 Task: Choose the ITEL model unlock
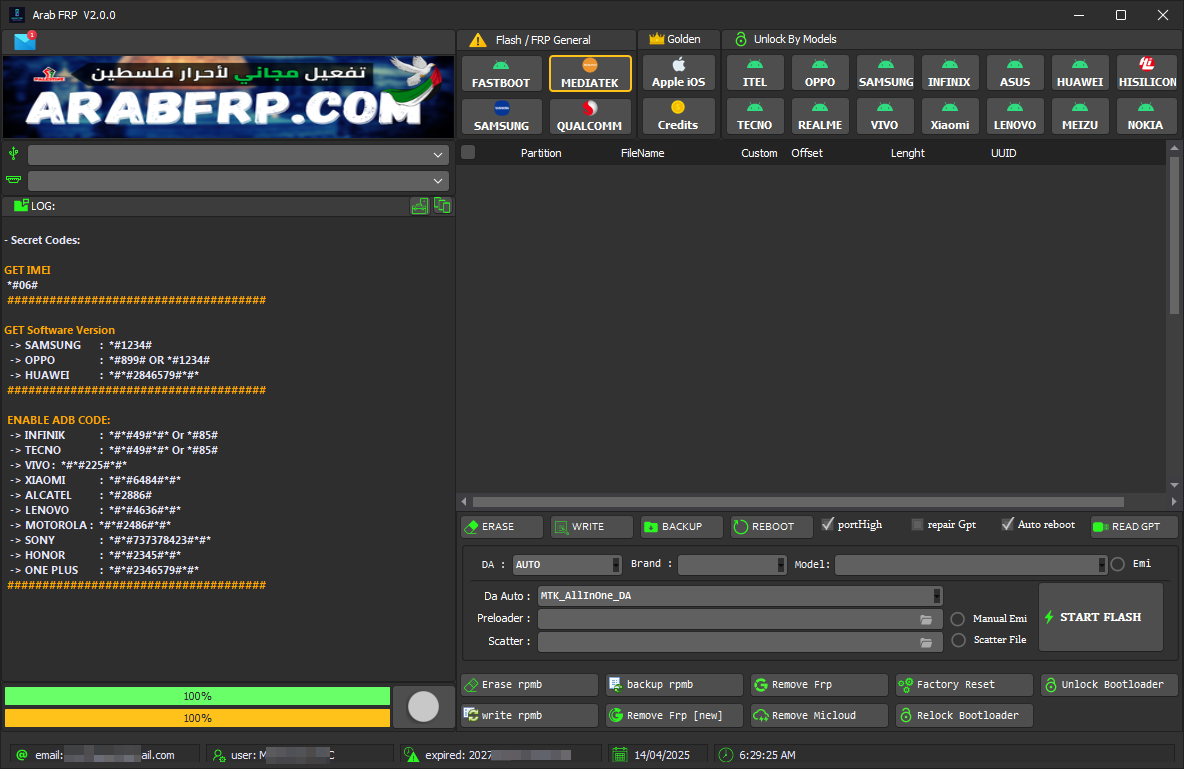click(x=754, y=73)
